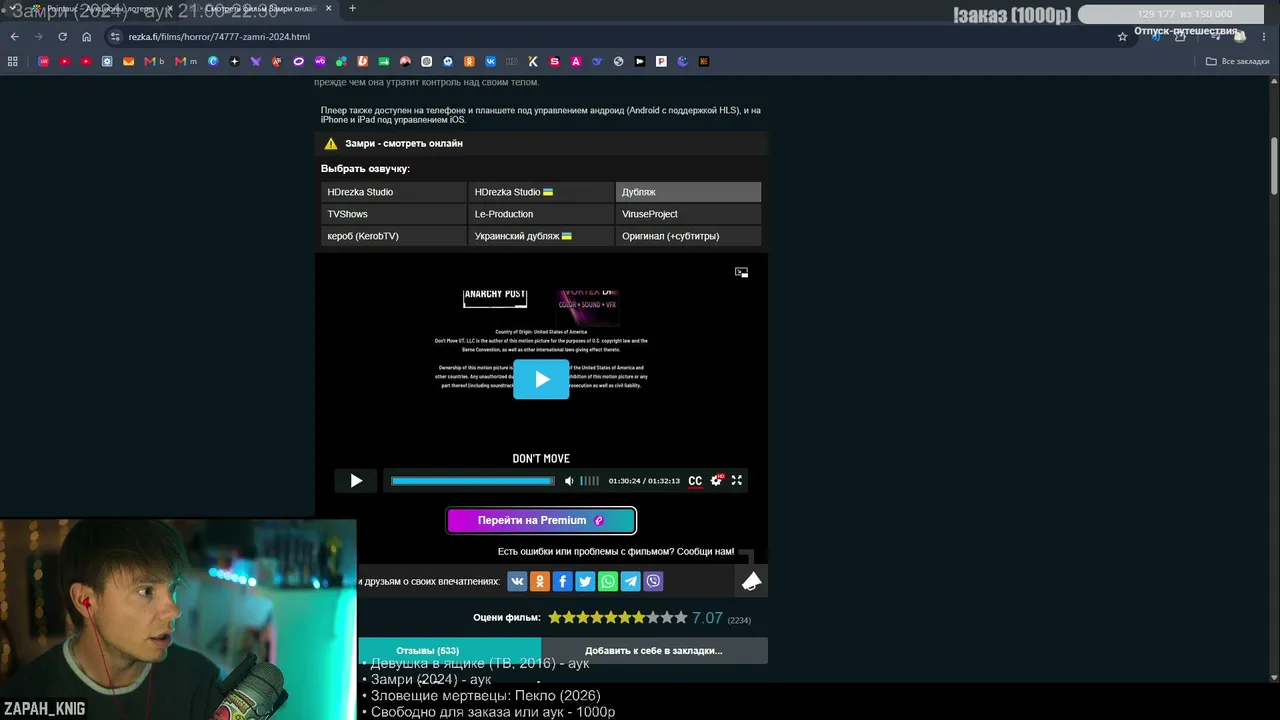Viewport: 1280px width, 720px height.
Task: Open player quality settings gear
Action: point(716,481)
